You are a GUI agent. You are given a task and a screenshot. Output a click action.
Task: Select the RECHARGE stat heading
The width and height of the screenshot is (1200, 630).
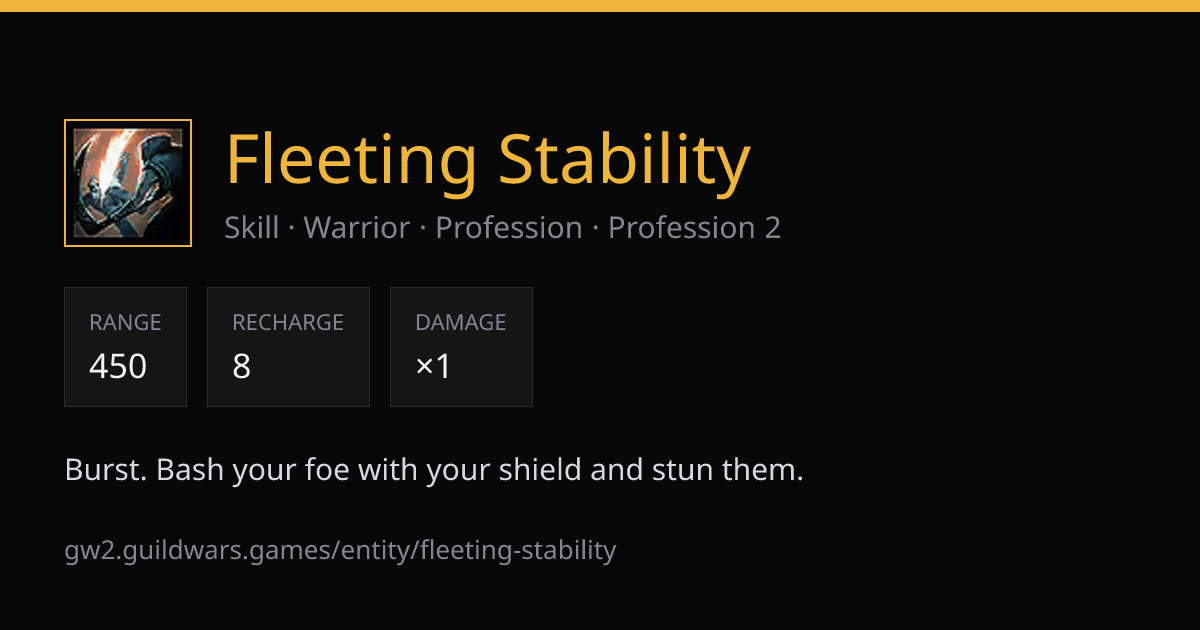[288, 323]
